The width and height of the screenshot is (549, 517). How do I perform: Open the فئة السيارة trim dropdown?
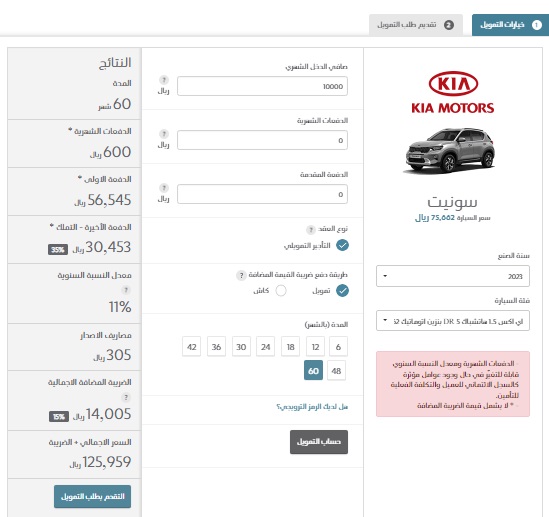(x=453, y=321)
